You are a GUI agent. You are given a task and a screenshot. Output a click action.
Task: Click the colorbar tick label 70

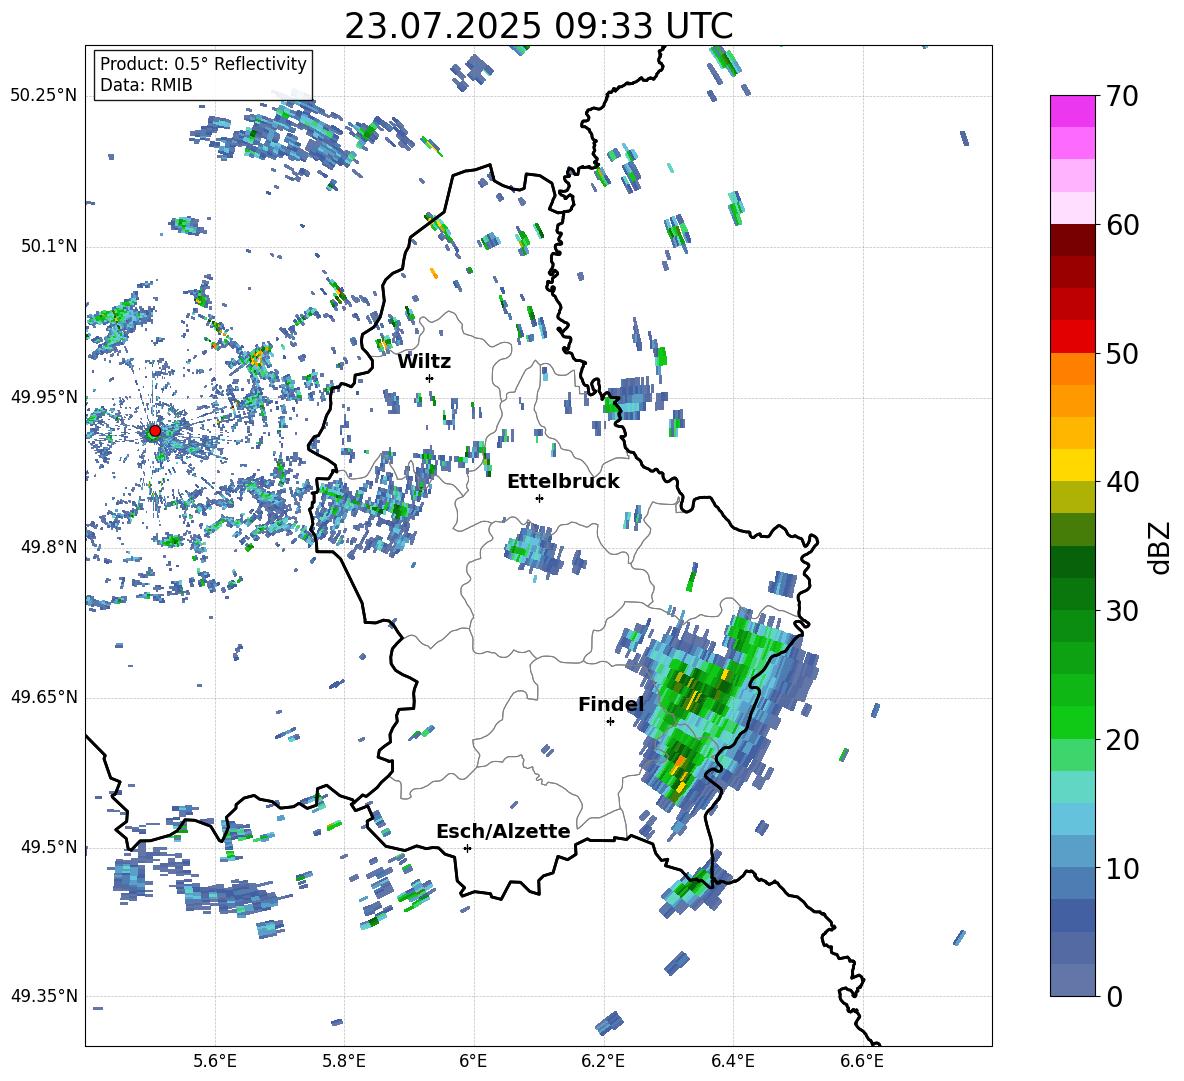coord(1122,97)
